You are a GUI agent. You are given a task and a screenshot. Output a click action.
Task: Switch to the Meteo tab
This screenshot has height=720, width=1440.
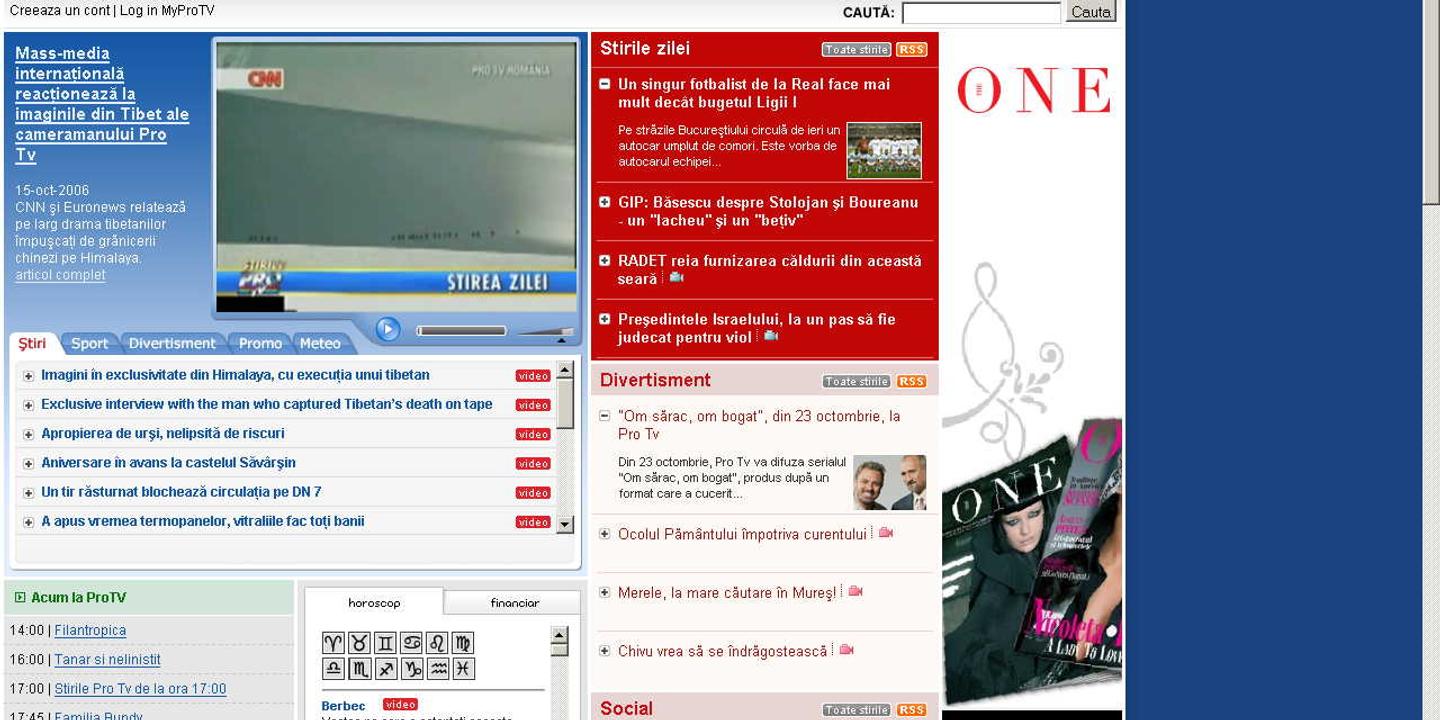320,343
